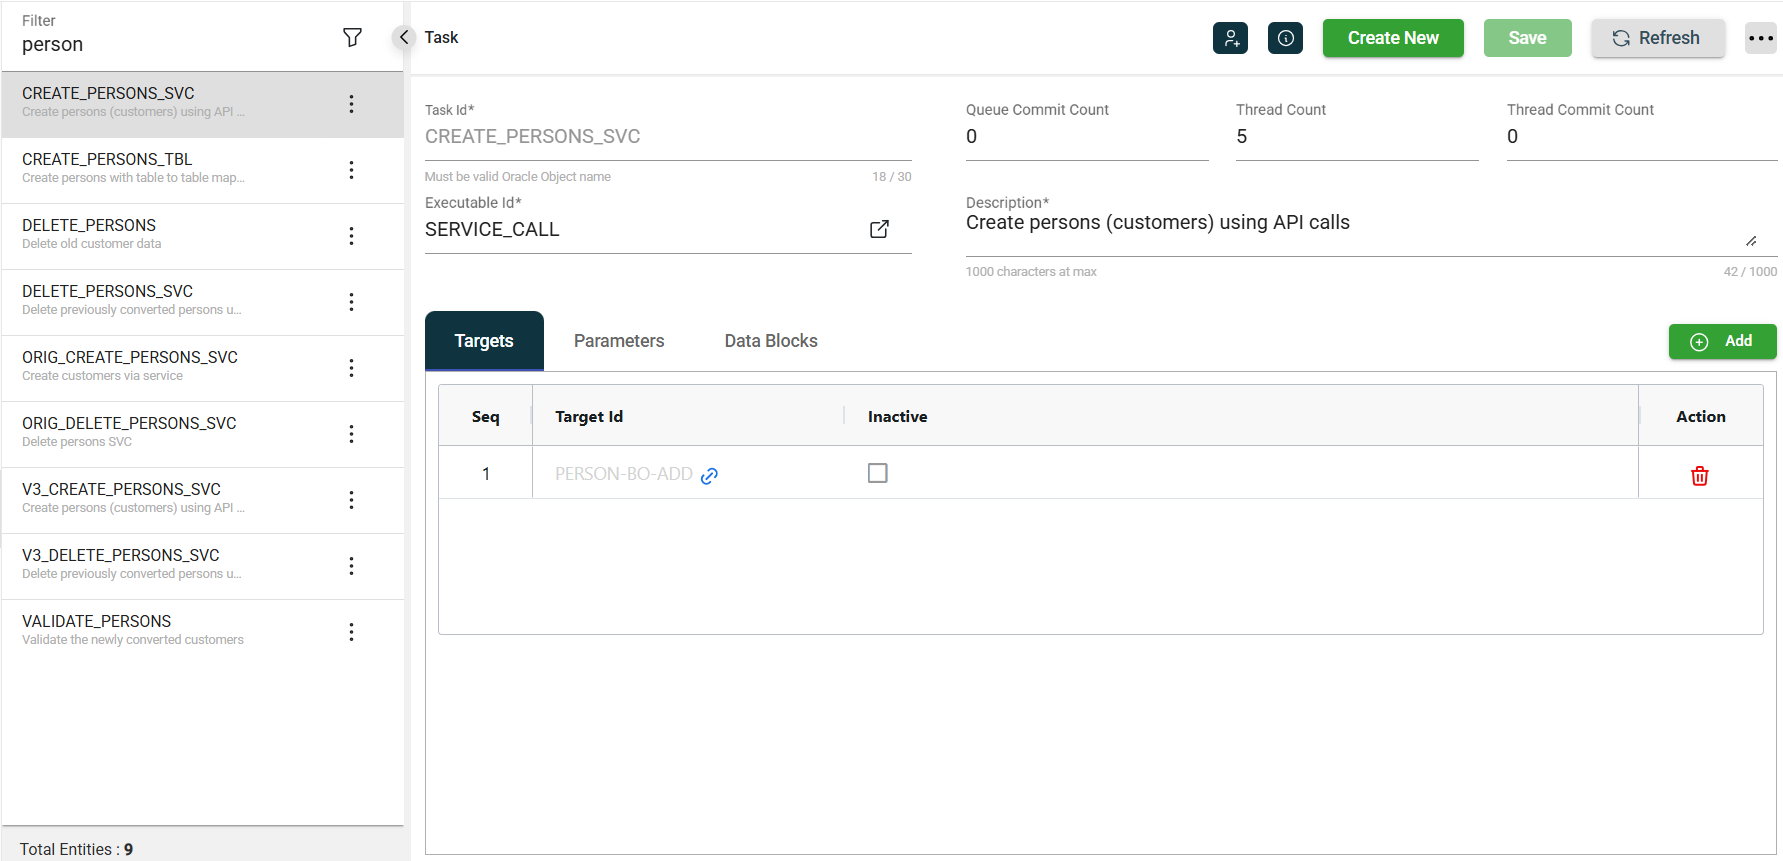Open kebab menu for CREATE_PERSONS_TBL
This screenshot has width=1783, height=861.
click(351, 170)
